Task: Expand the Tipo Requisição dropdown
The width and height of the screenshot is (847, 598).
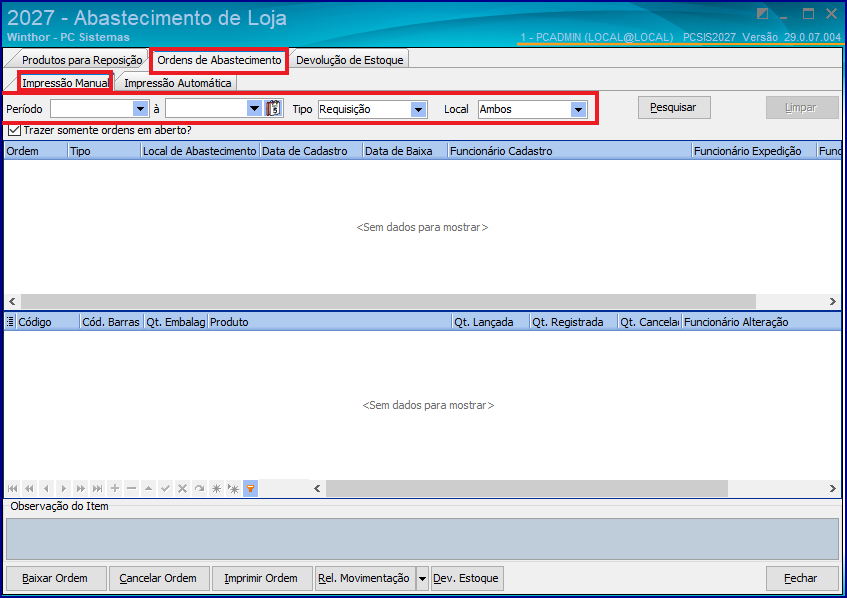Action: point(418,110)
